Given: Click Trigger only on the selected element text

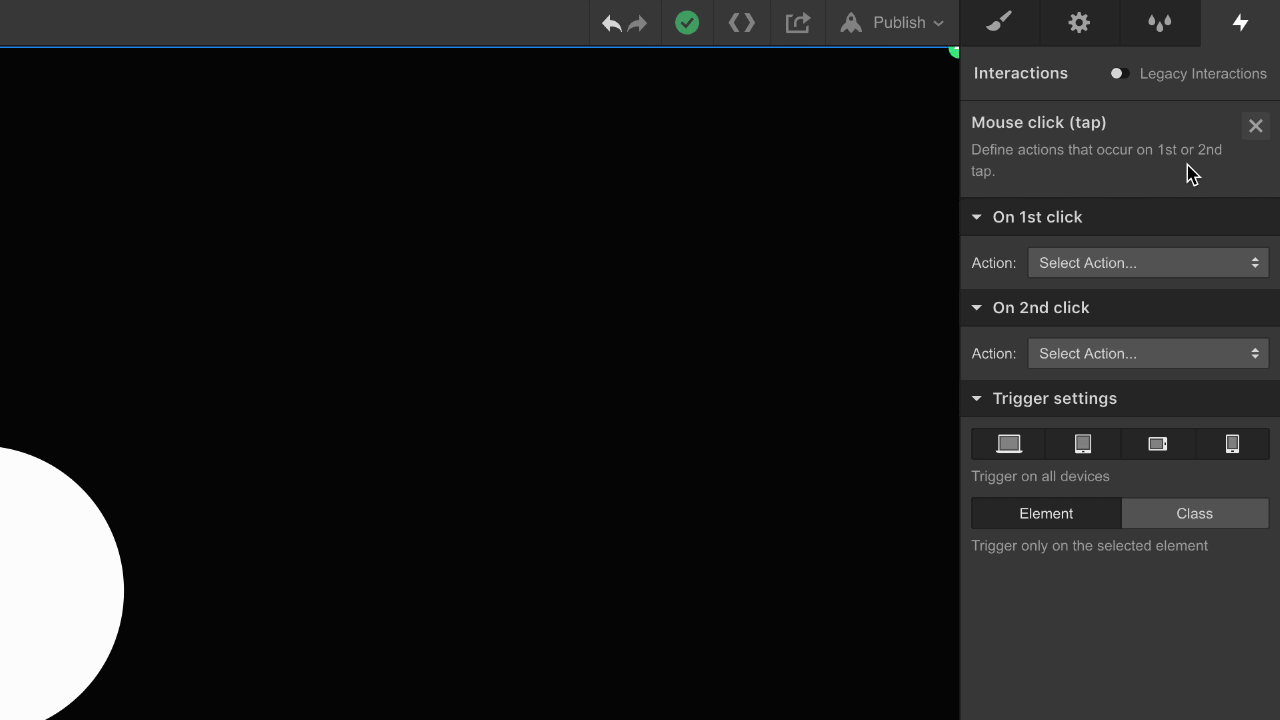Looking at the screenshot, I should point(1090,546).
